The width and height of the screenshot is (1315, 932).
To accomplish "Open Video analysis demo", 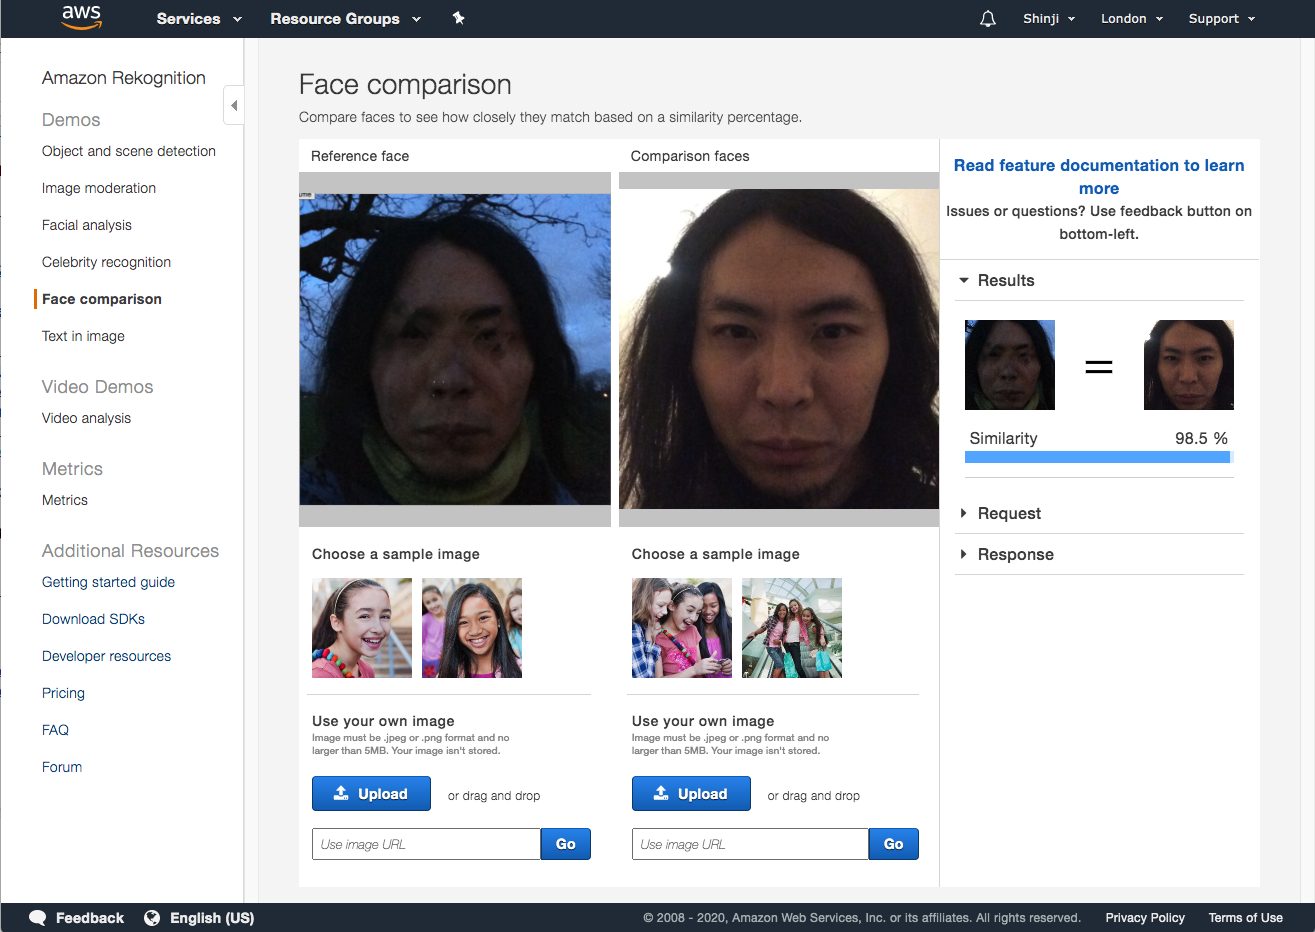I will 86,418.
